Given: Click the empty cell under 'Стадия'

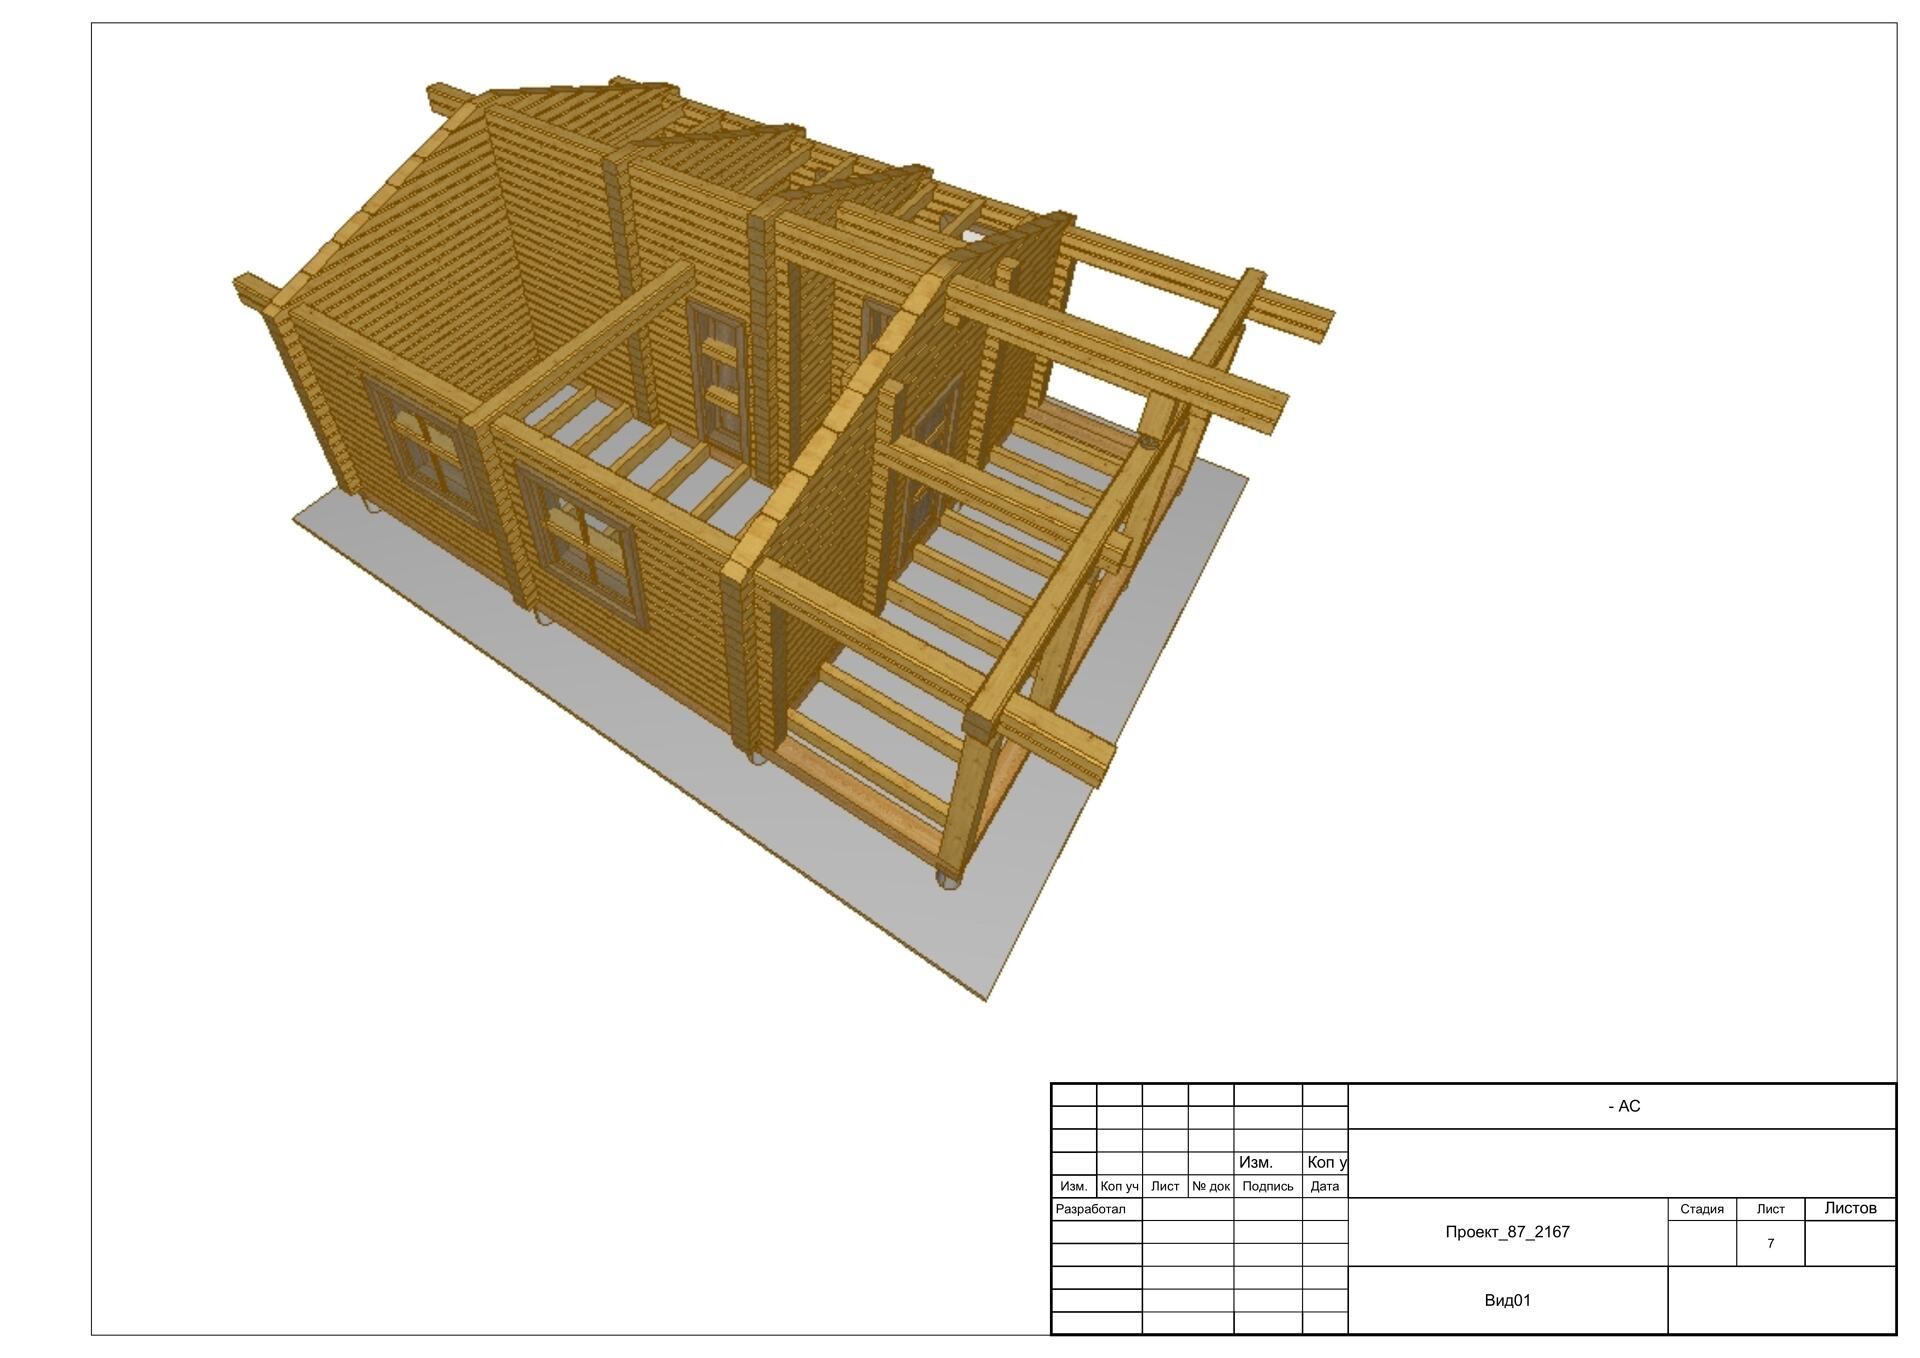Looking at the screenshot, I should pyautogui.click(x=1701, y=1243).
